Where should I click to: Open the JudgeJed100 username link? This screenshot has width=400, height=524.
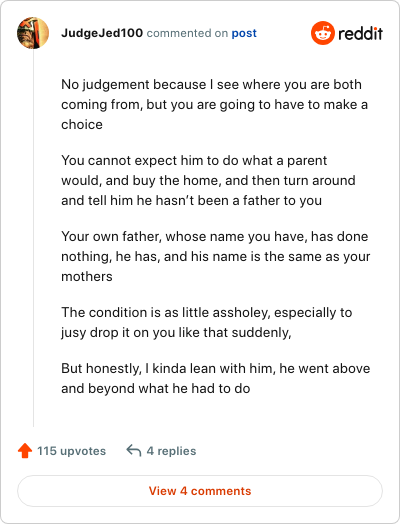point(102,33)
